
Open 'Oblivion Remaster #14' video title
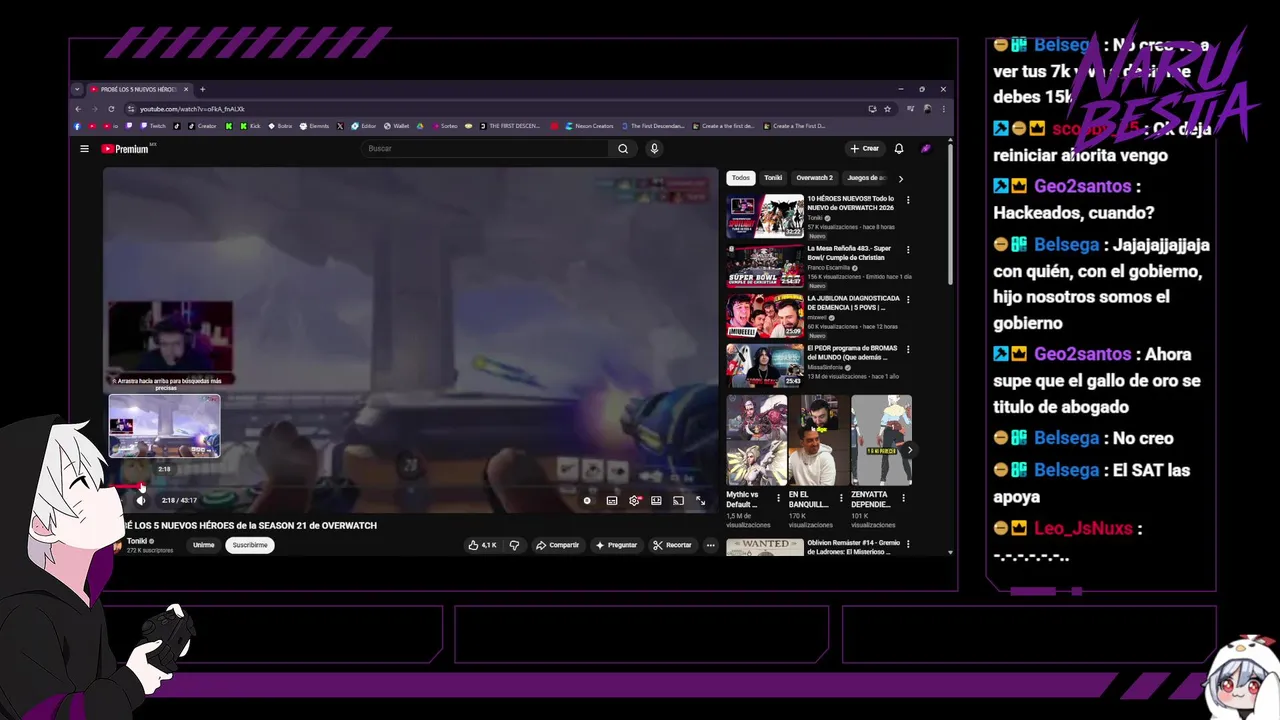(x=854, y=547)
